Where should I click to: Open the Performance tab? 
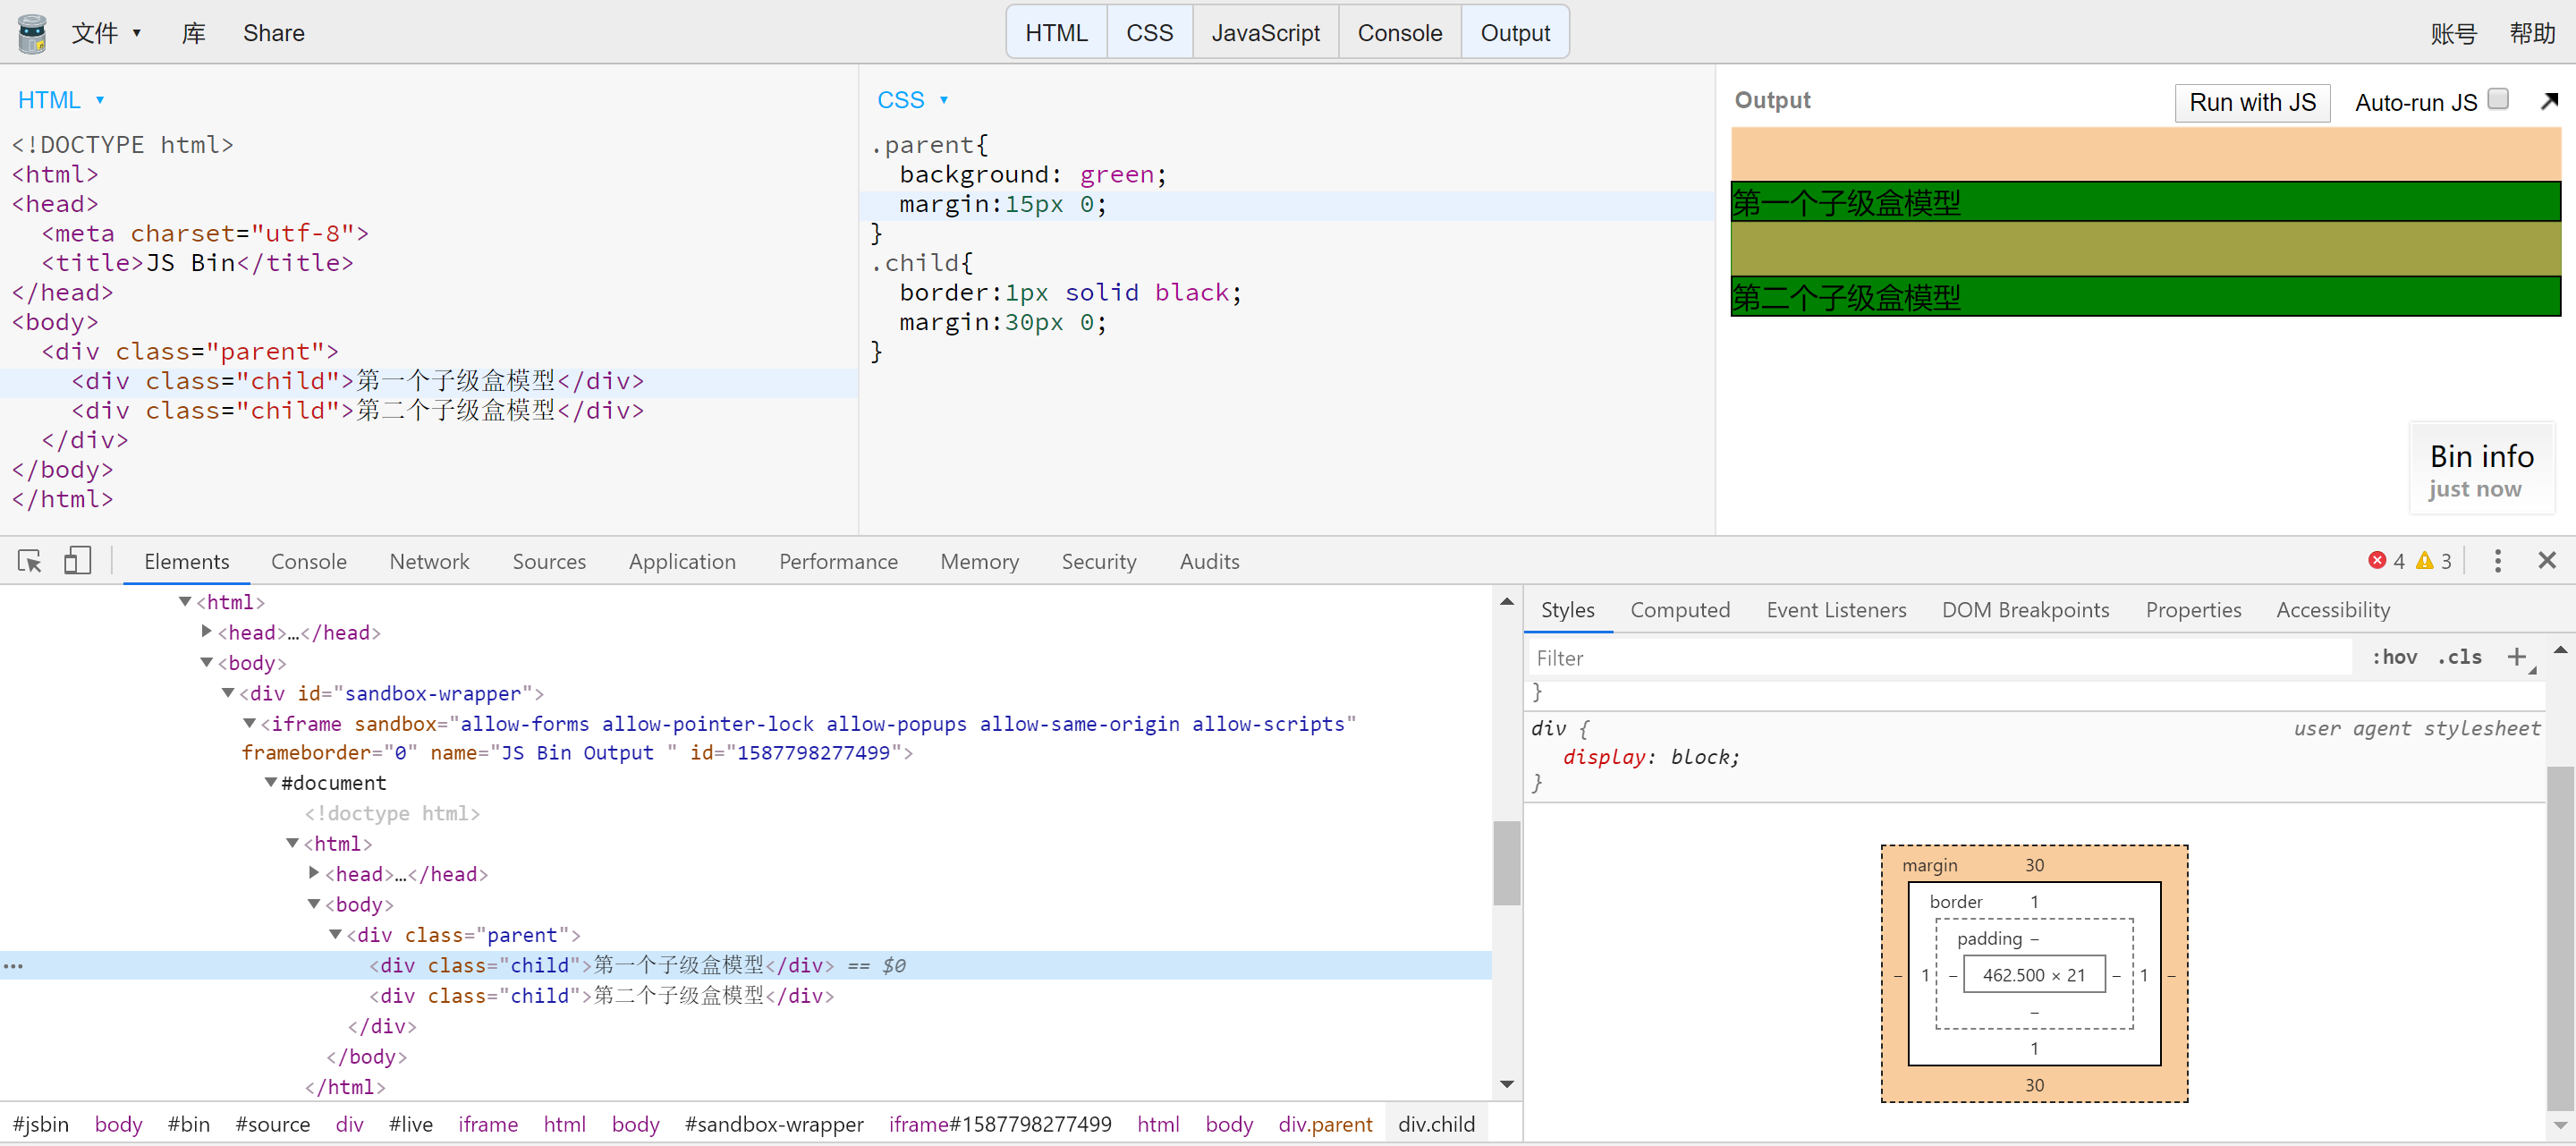coord(838,561)
